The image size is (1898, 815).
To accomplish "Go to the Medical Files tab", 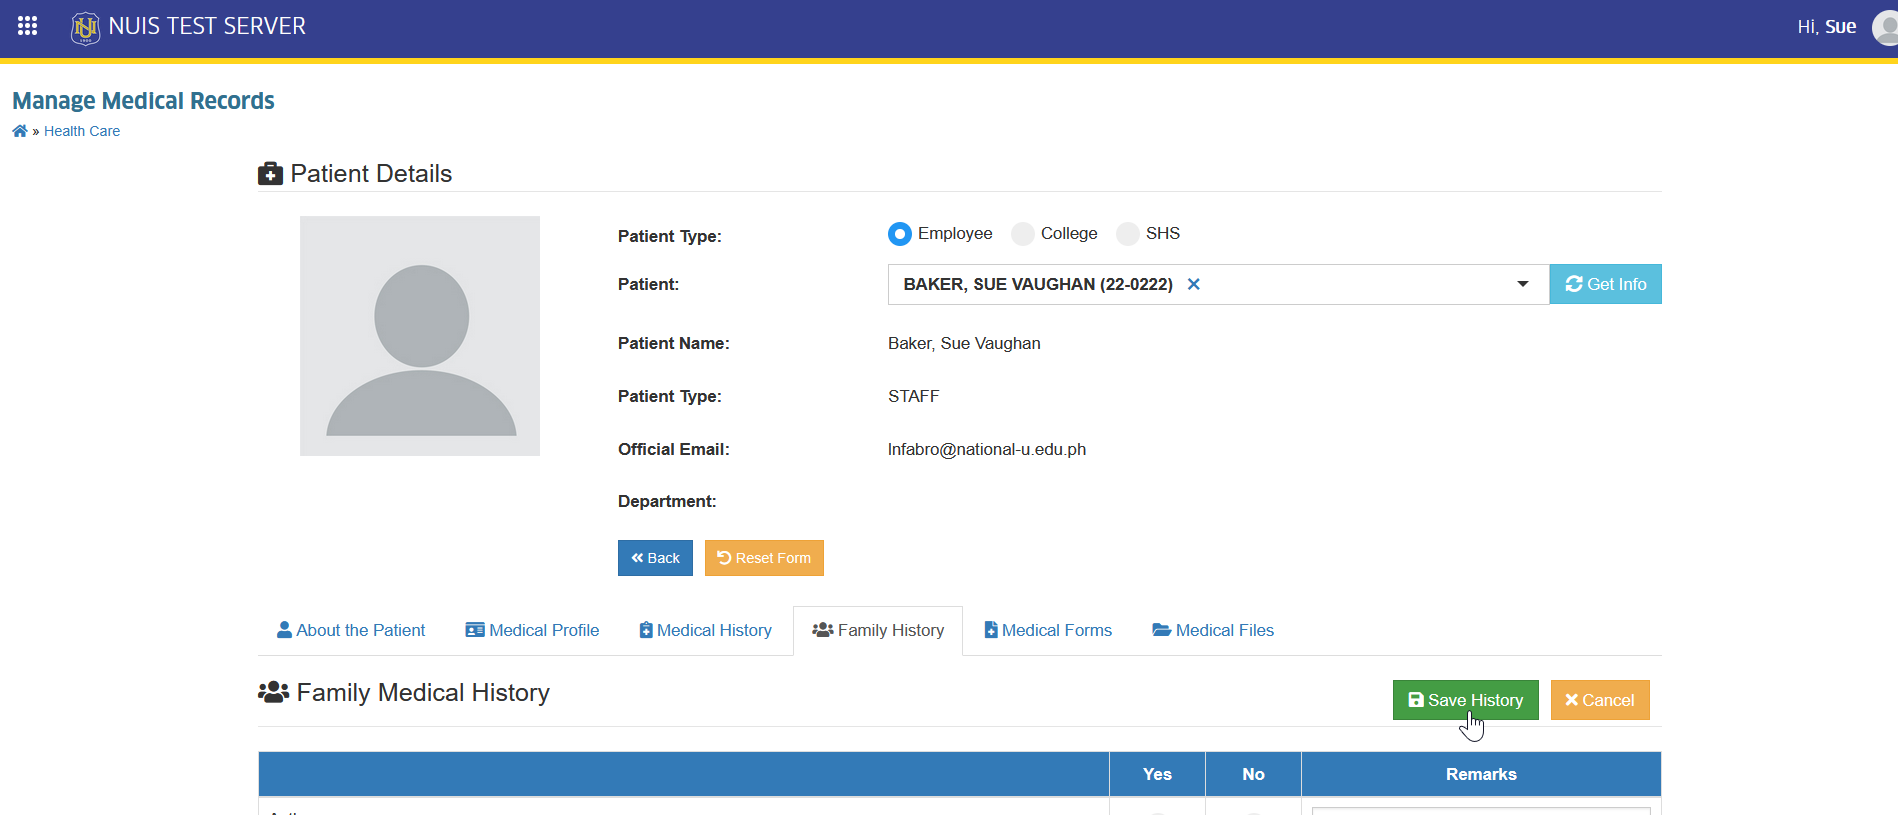I will (x=1213, y=630).
